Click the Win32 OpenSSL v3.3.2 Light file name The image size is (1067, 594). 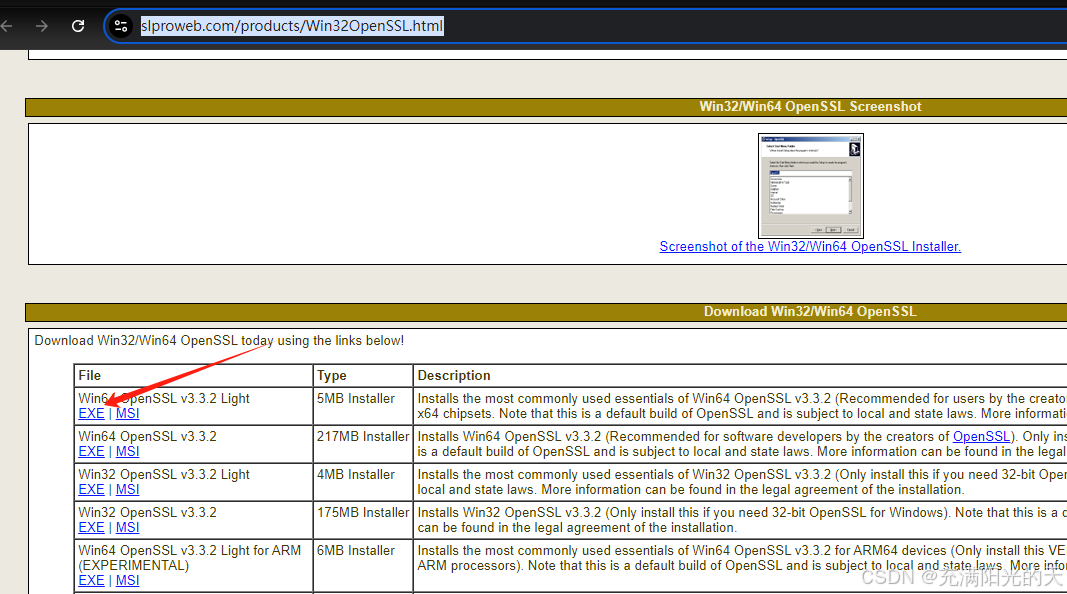coord(164,474)
